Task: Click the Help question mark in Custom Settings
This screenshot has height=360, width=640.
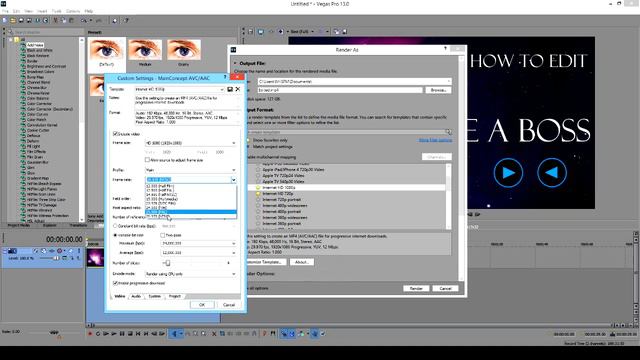Action: (225, 77)
